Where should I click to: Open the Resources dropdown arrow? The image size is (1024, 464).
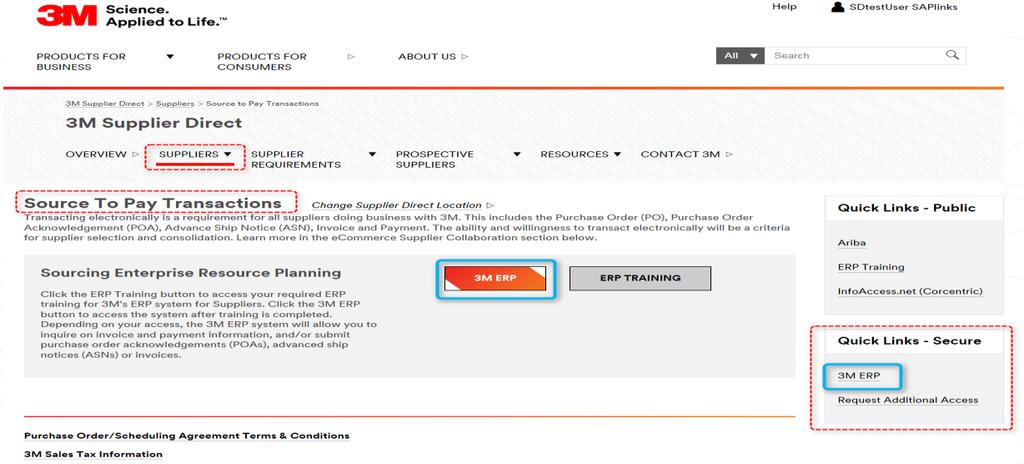(x=617, y=154)
